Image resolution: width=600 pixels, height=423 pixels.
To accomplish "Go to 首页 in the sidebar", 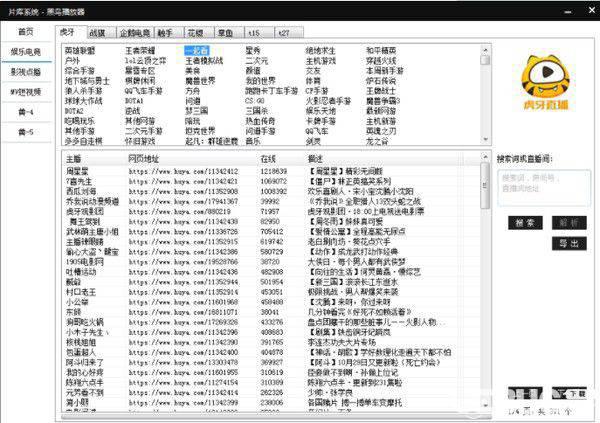I will (26, 32).
